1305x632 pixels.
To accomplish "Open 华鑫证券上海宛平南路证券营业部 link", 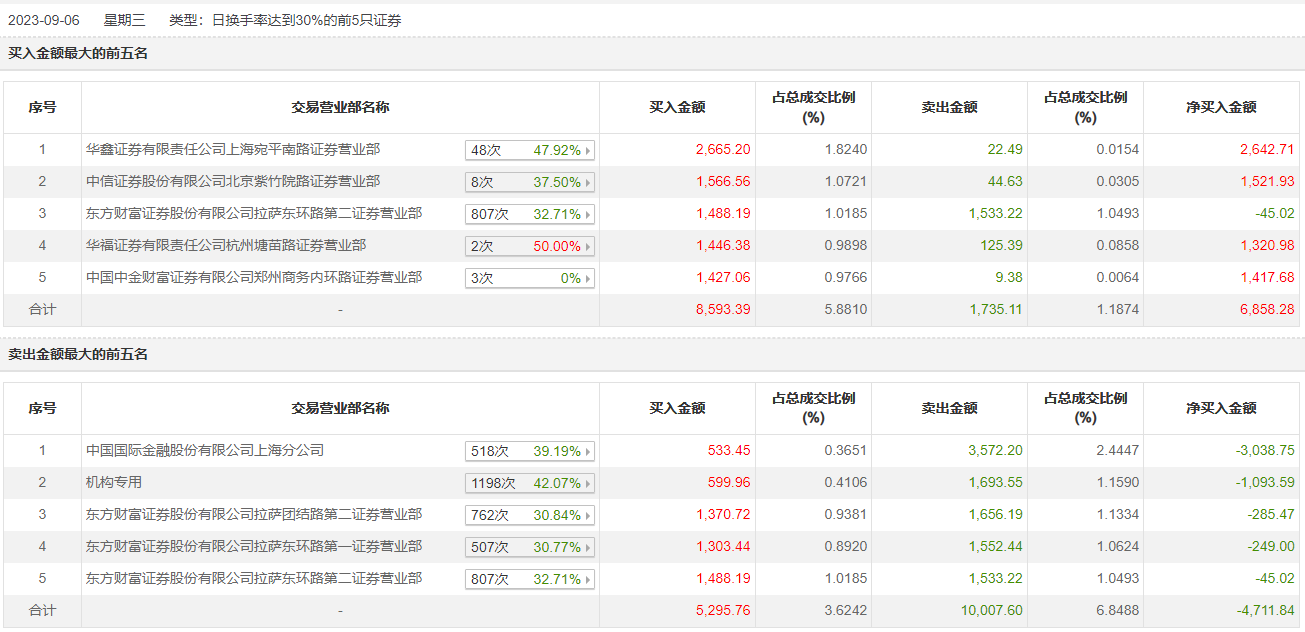I will coord(233,150).
